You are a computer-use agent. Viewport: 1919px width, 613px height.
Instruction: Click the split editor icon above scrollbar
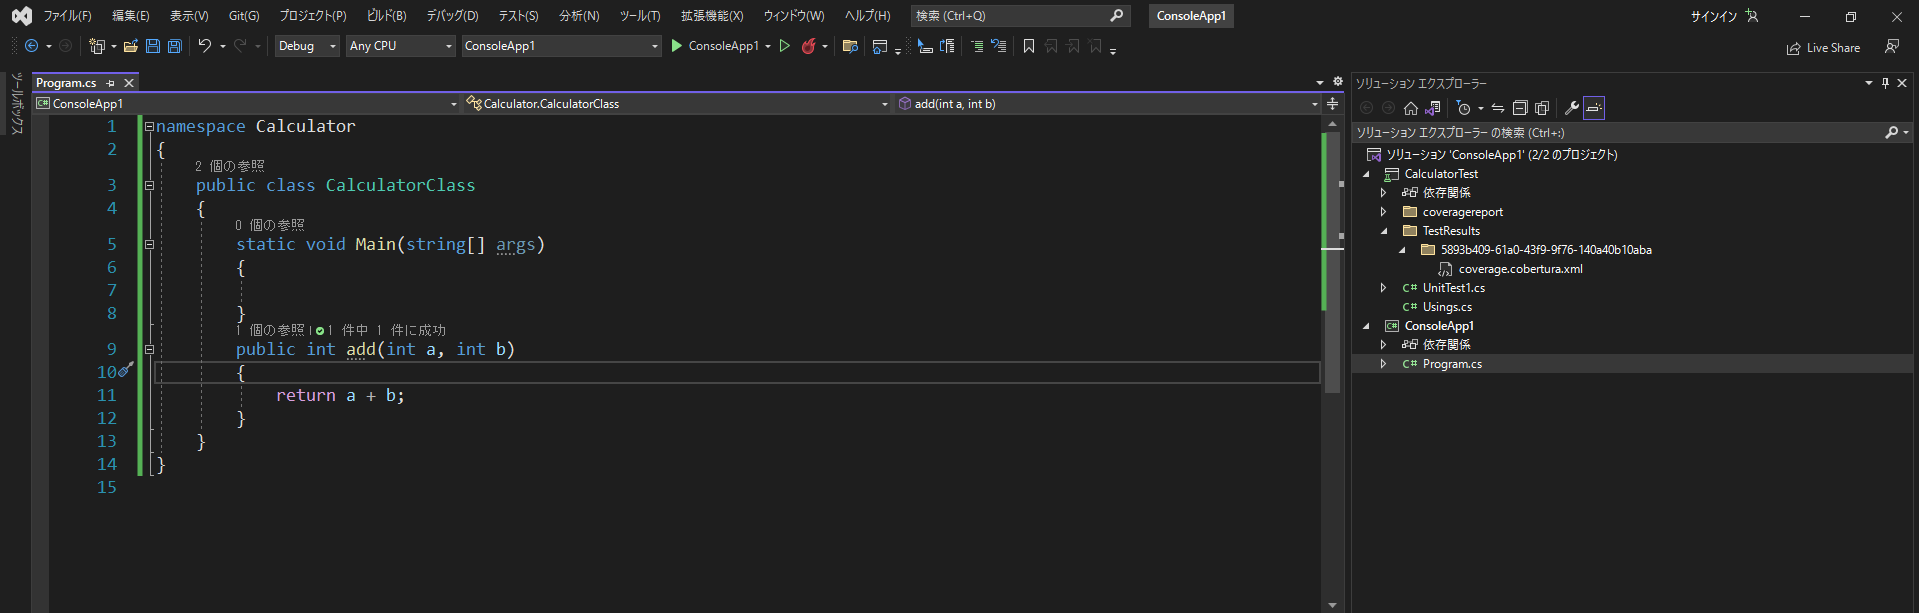click(x=1332, y=104)
